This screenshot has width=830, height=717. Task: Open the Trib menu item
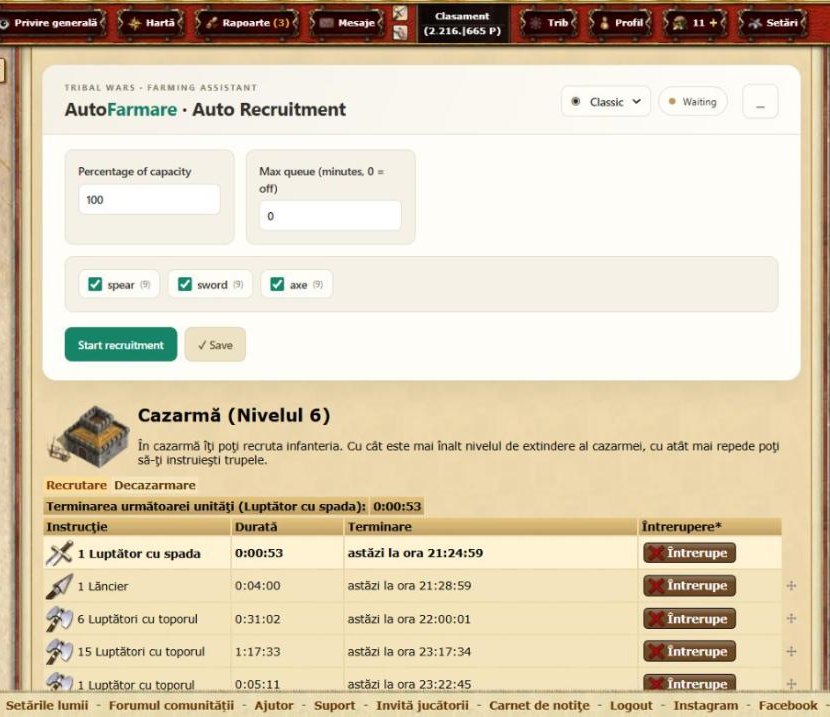pyautogui.click(x=550, y=23)
